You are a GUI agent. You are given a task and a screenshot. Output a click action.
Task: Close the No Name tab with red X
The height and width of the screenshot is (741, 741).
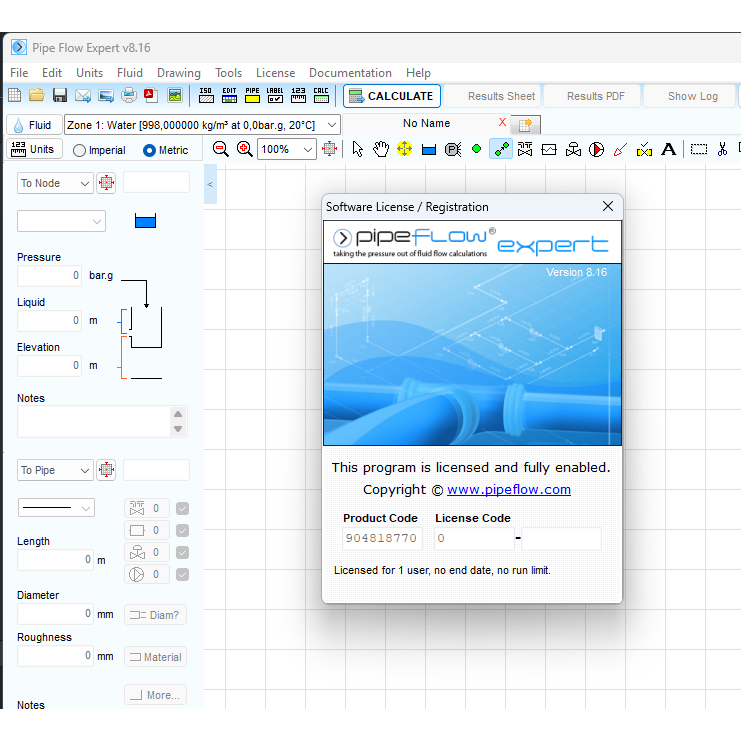click(502, 122)
